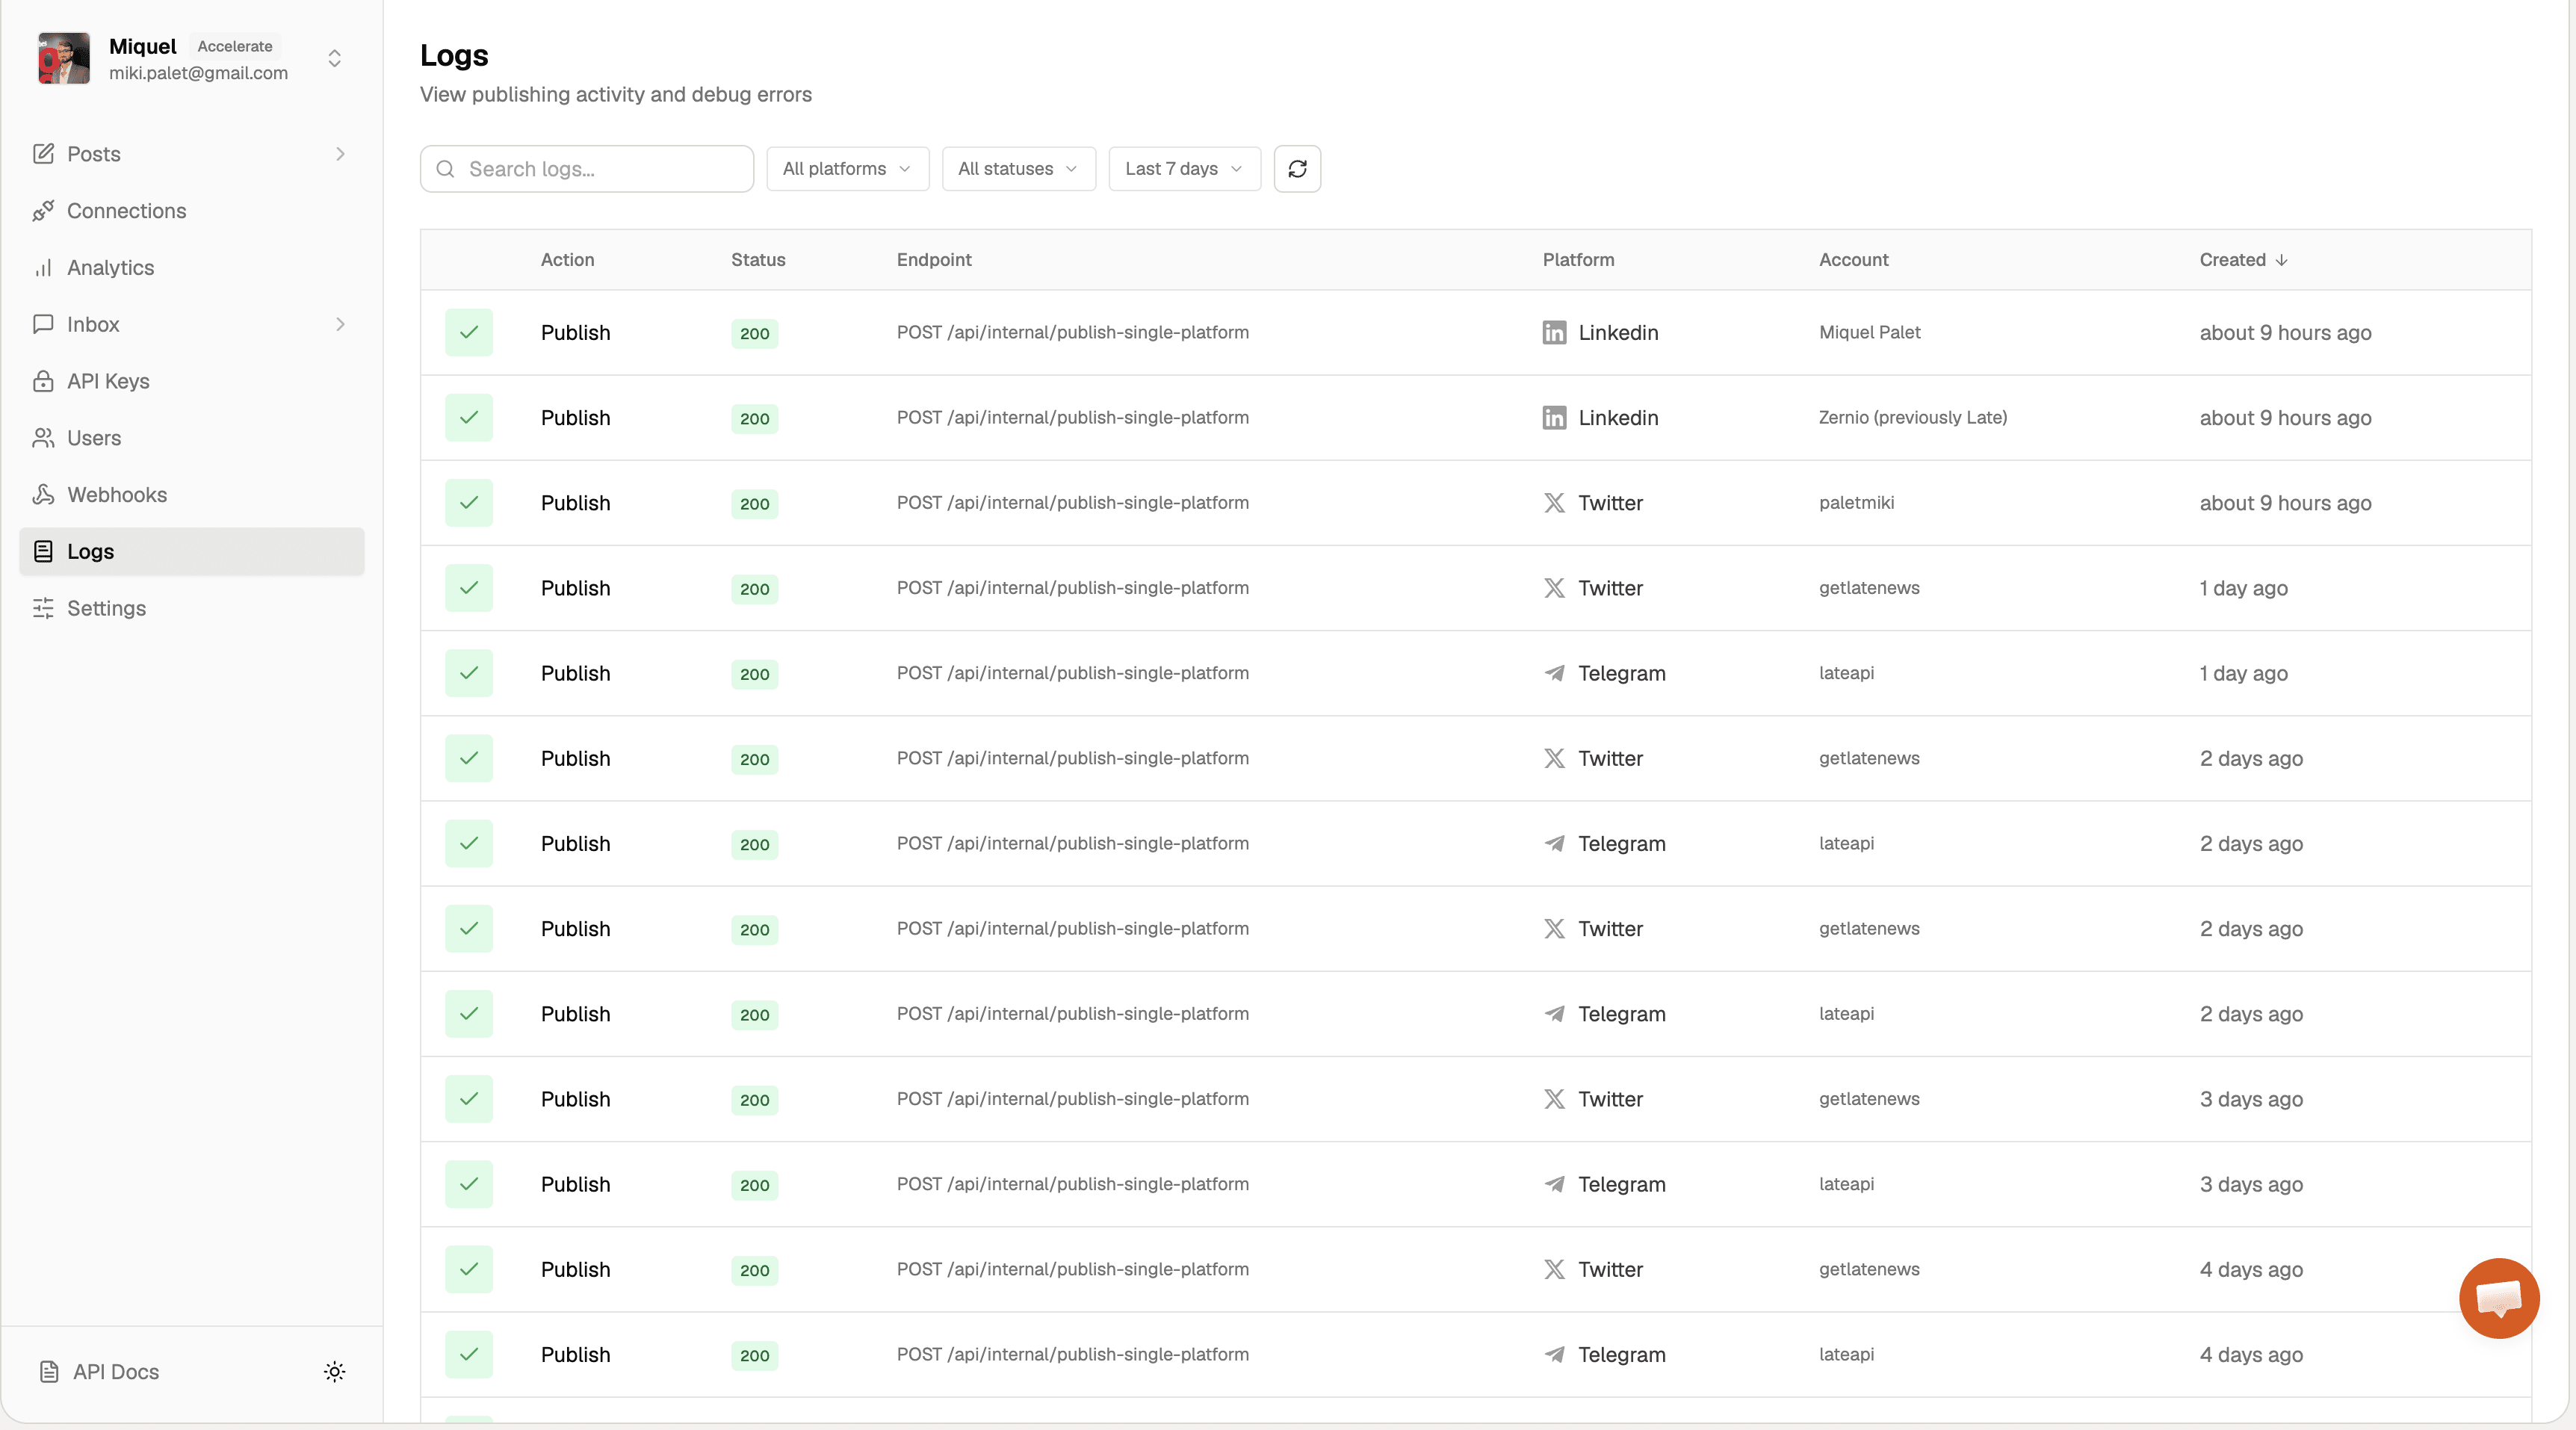Click the green check on the first Linkedin row

coord(469,333)
